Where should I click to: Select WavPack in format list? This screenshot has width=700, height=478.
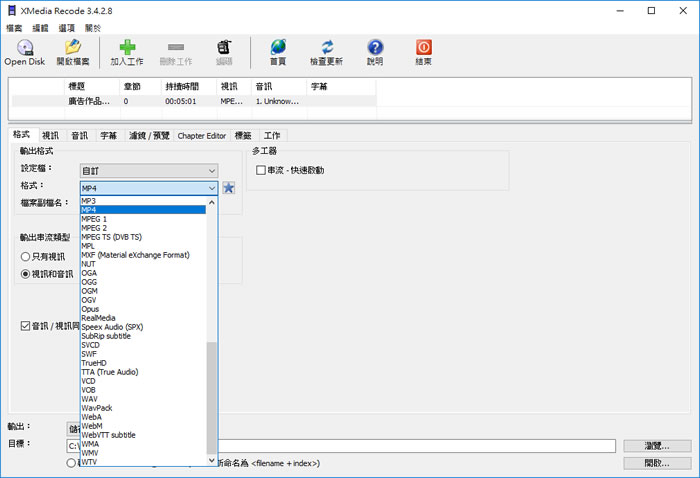click(143, 408)
